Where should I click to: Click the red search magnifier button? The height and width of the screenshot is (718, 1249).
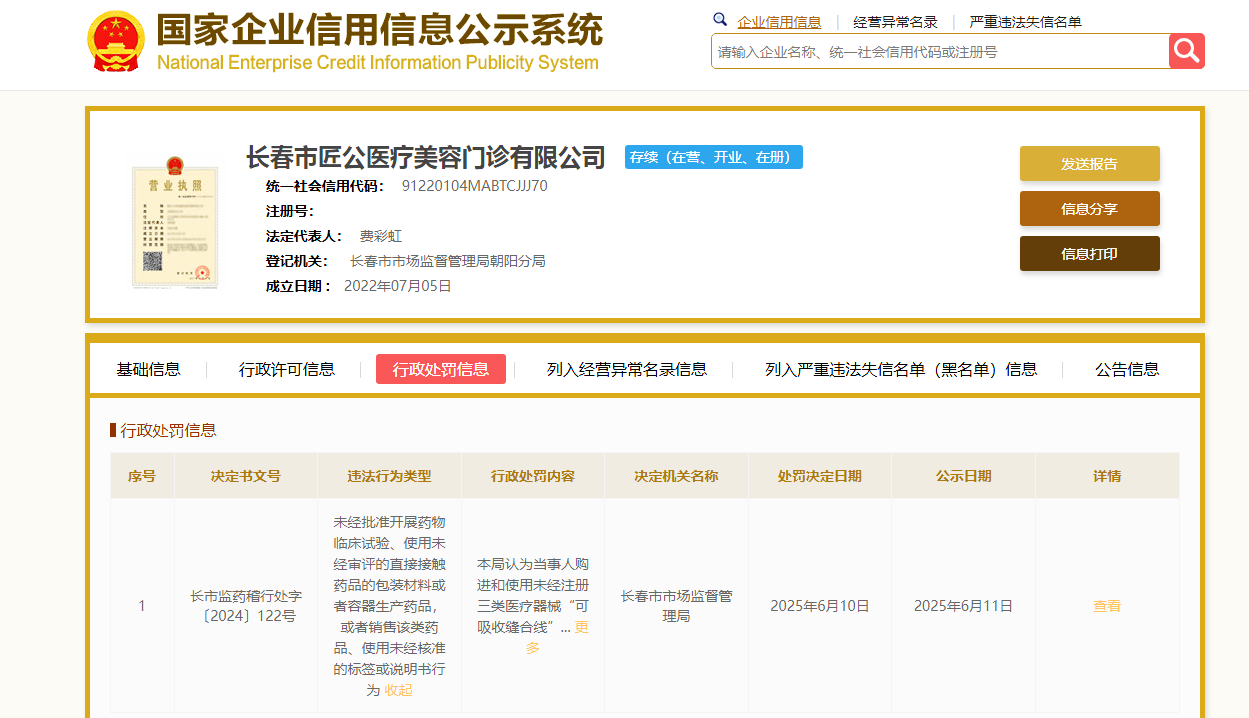click(1186, 51)
